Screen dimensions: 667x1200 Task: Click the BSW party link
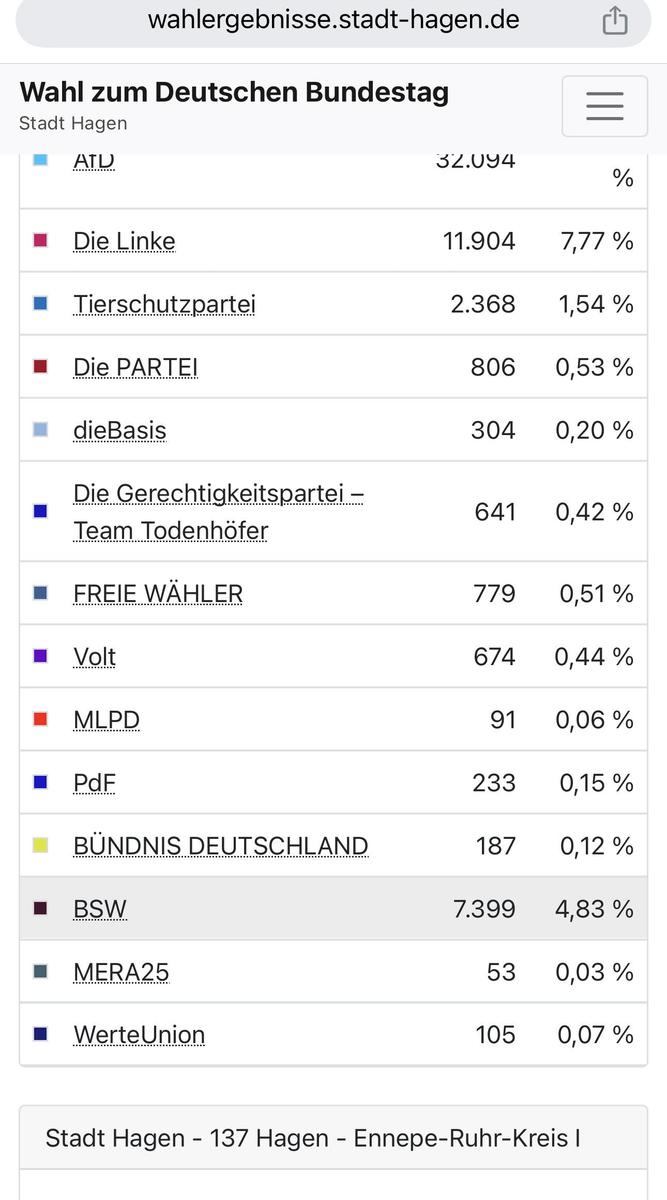[100, 909]
